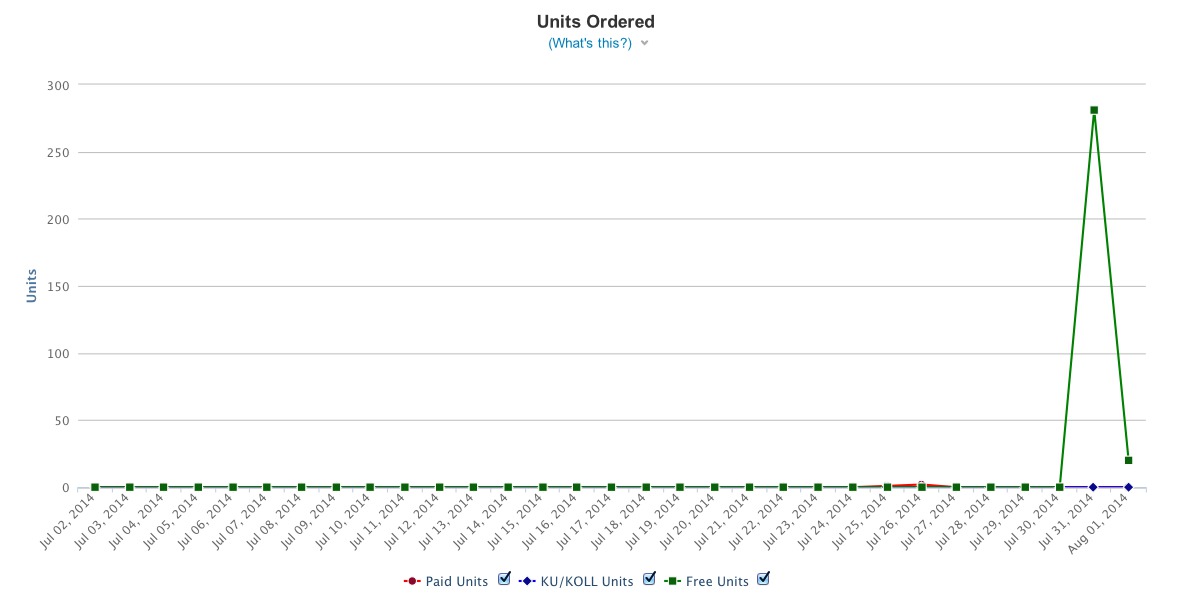Click the red Paid Units legend marker

point(412,581)
